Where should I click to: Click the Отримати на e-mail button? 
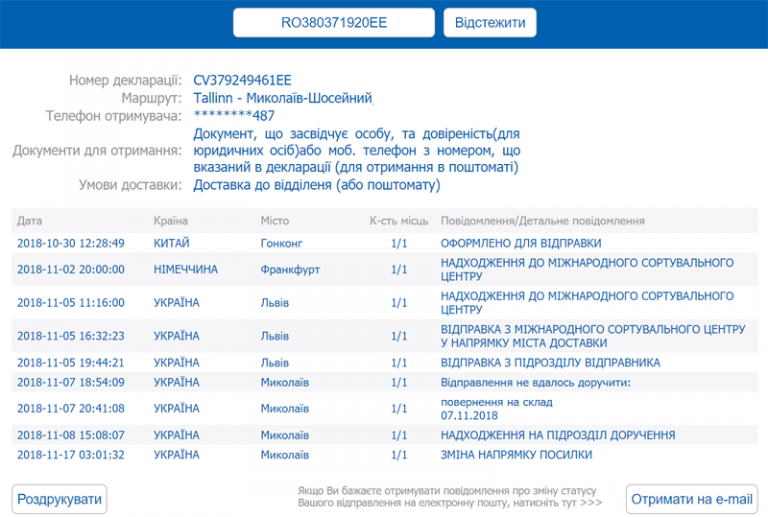(692, 499)
